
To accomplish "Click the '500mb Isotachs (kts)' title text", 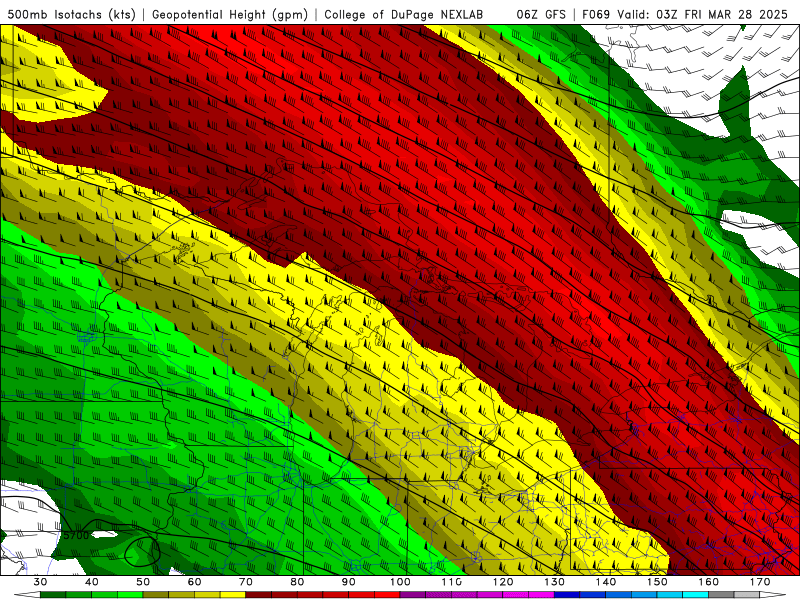I will tap(71, 14).
